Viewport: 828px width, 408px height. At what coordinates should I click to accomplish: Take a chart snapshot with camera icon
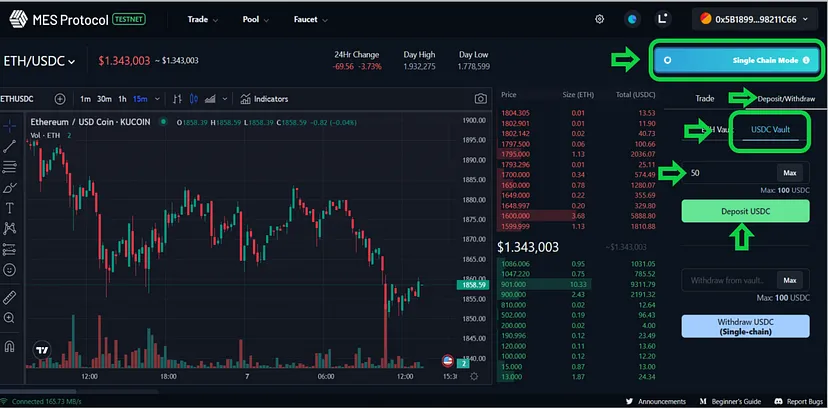pos(481,99)
